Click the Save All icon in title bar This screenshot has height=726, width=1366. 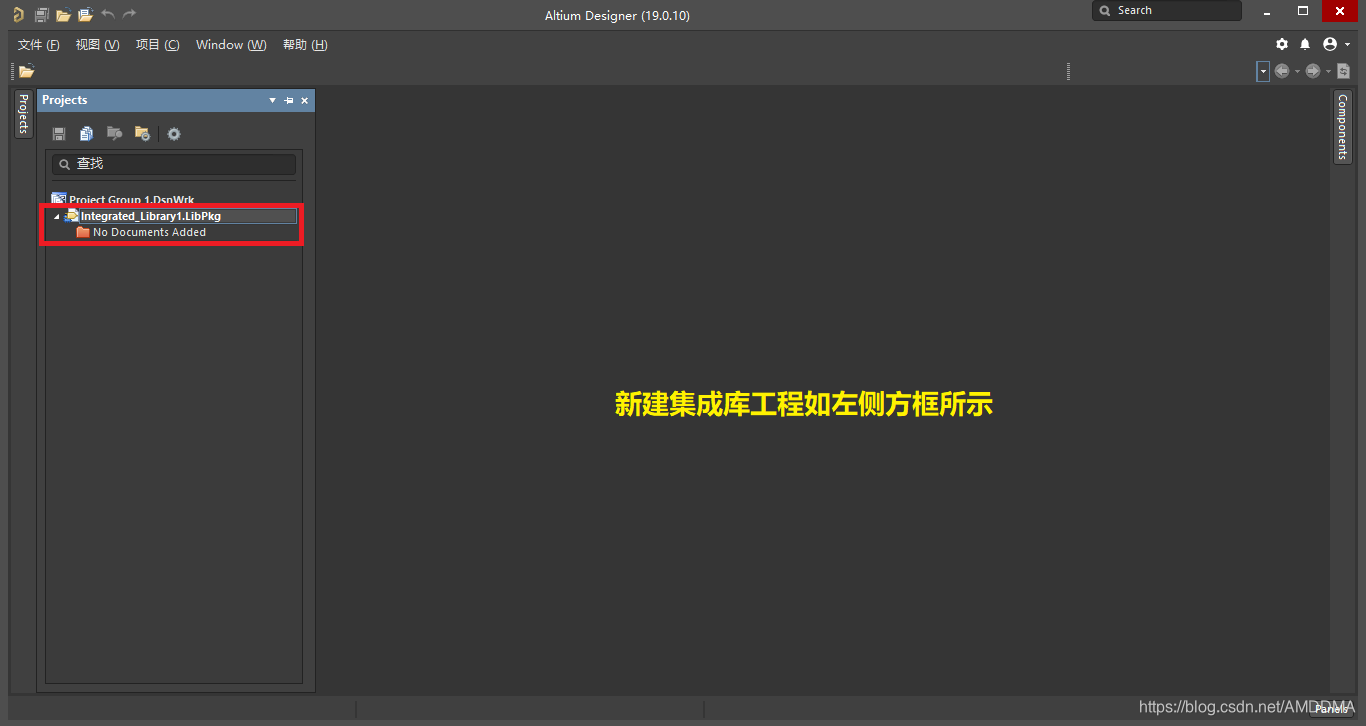tap(41, 15)
